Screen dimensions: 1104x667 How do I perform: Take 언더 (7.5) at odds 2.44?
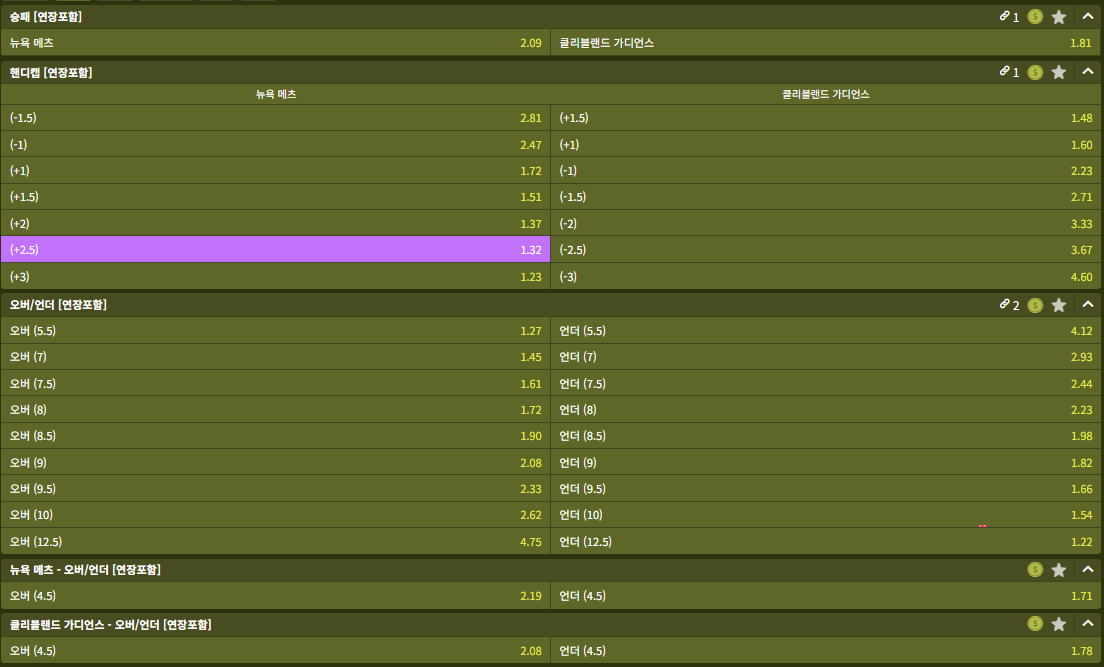pyautogui.click(x=825, y=383)
